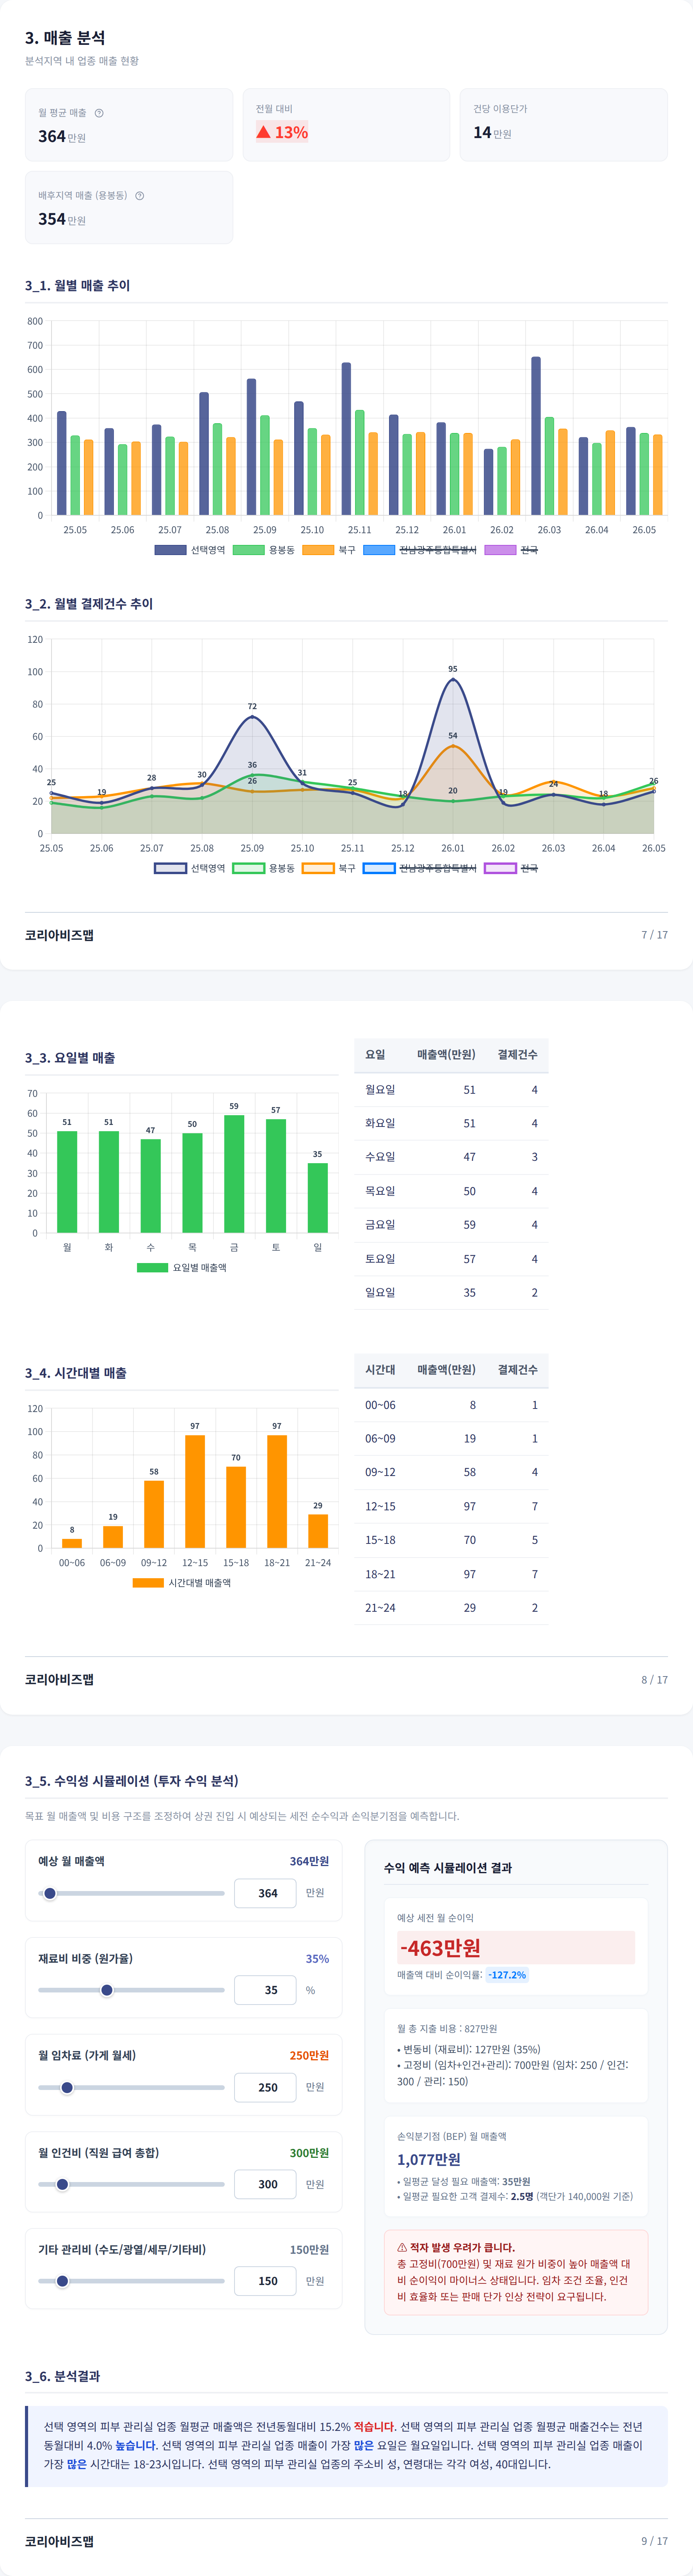Select the 수요일 table row
Image resolution: width=693 pixels, height=2576 pixels.
pyautogui.click(x=451, y=1157)
